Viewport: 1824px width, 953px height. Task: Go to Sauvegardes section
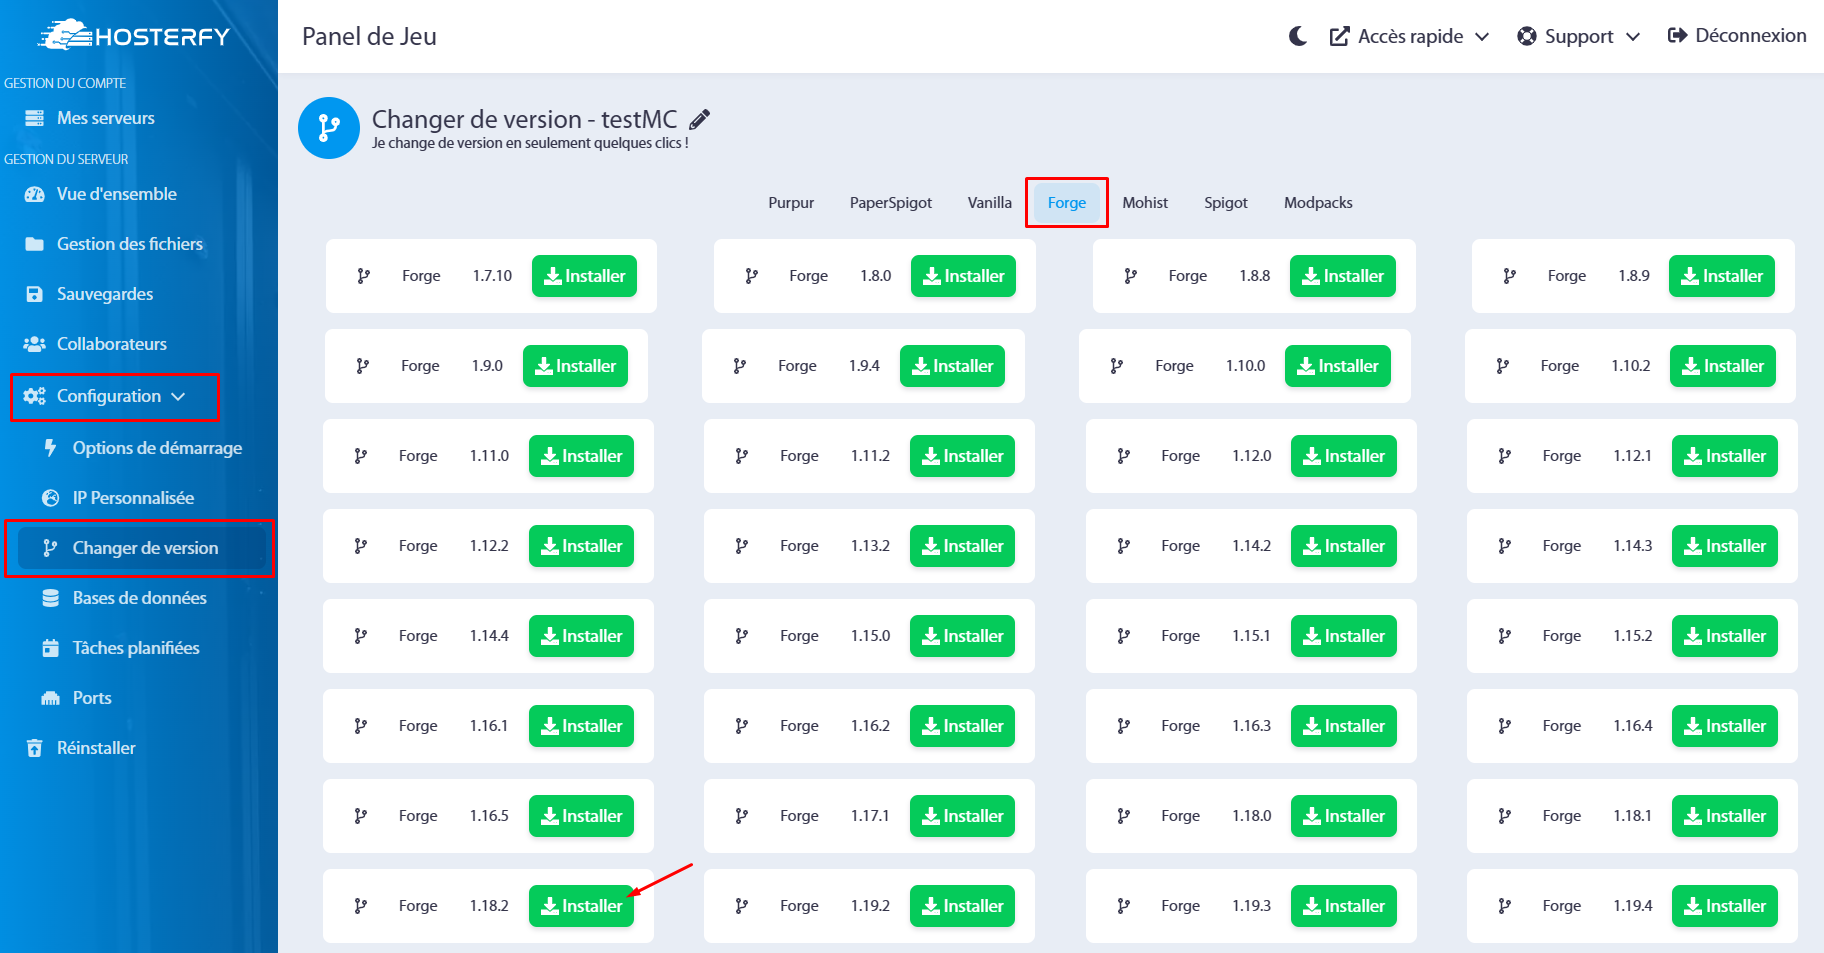point(105,294)
